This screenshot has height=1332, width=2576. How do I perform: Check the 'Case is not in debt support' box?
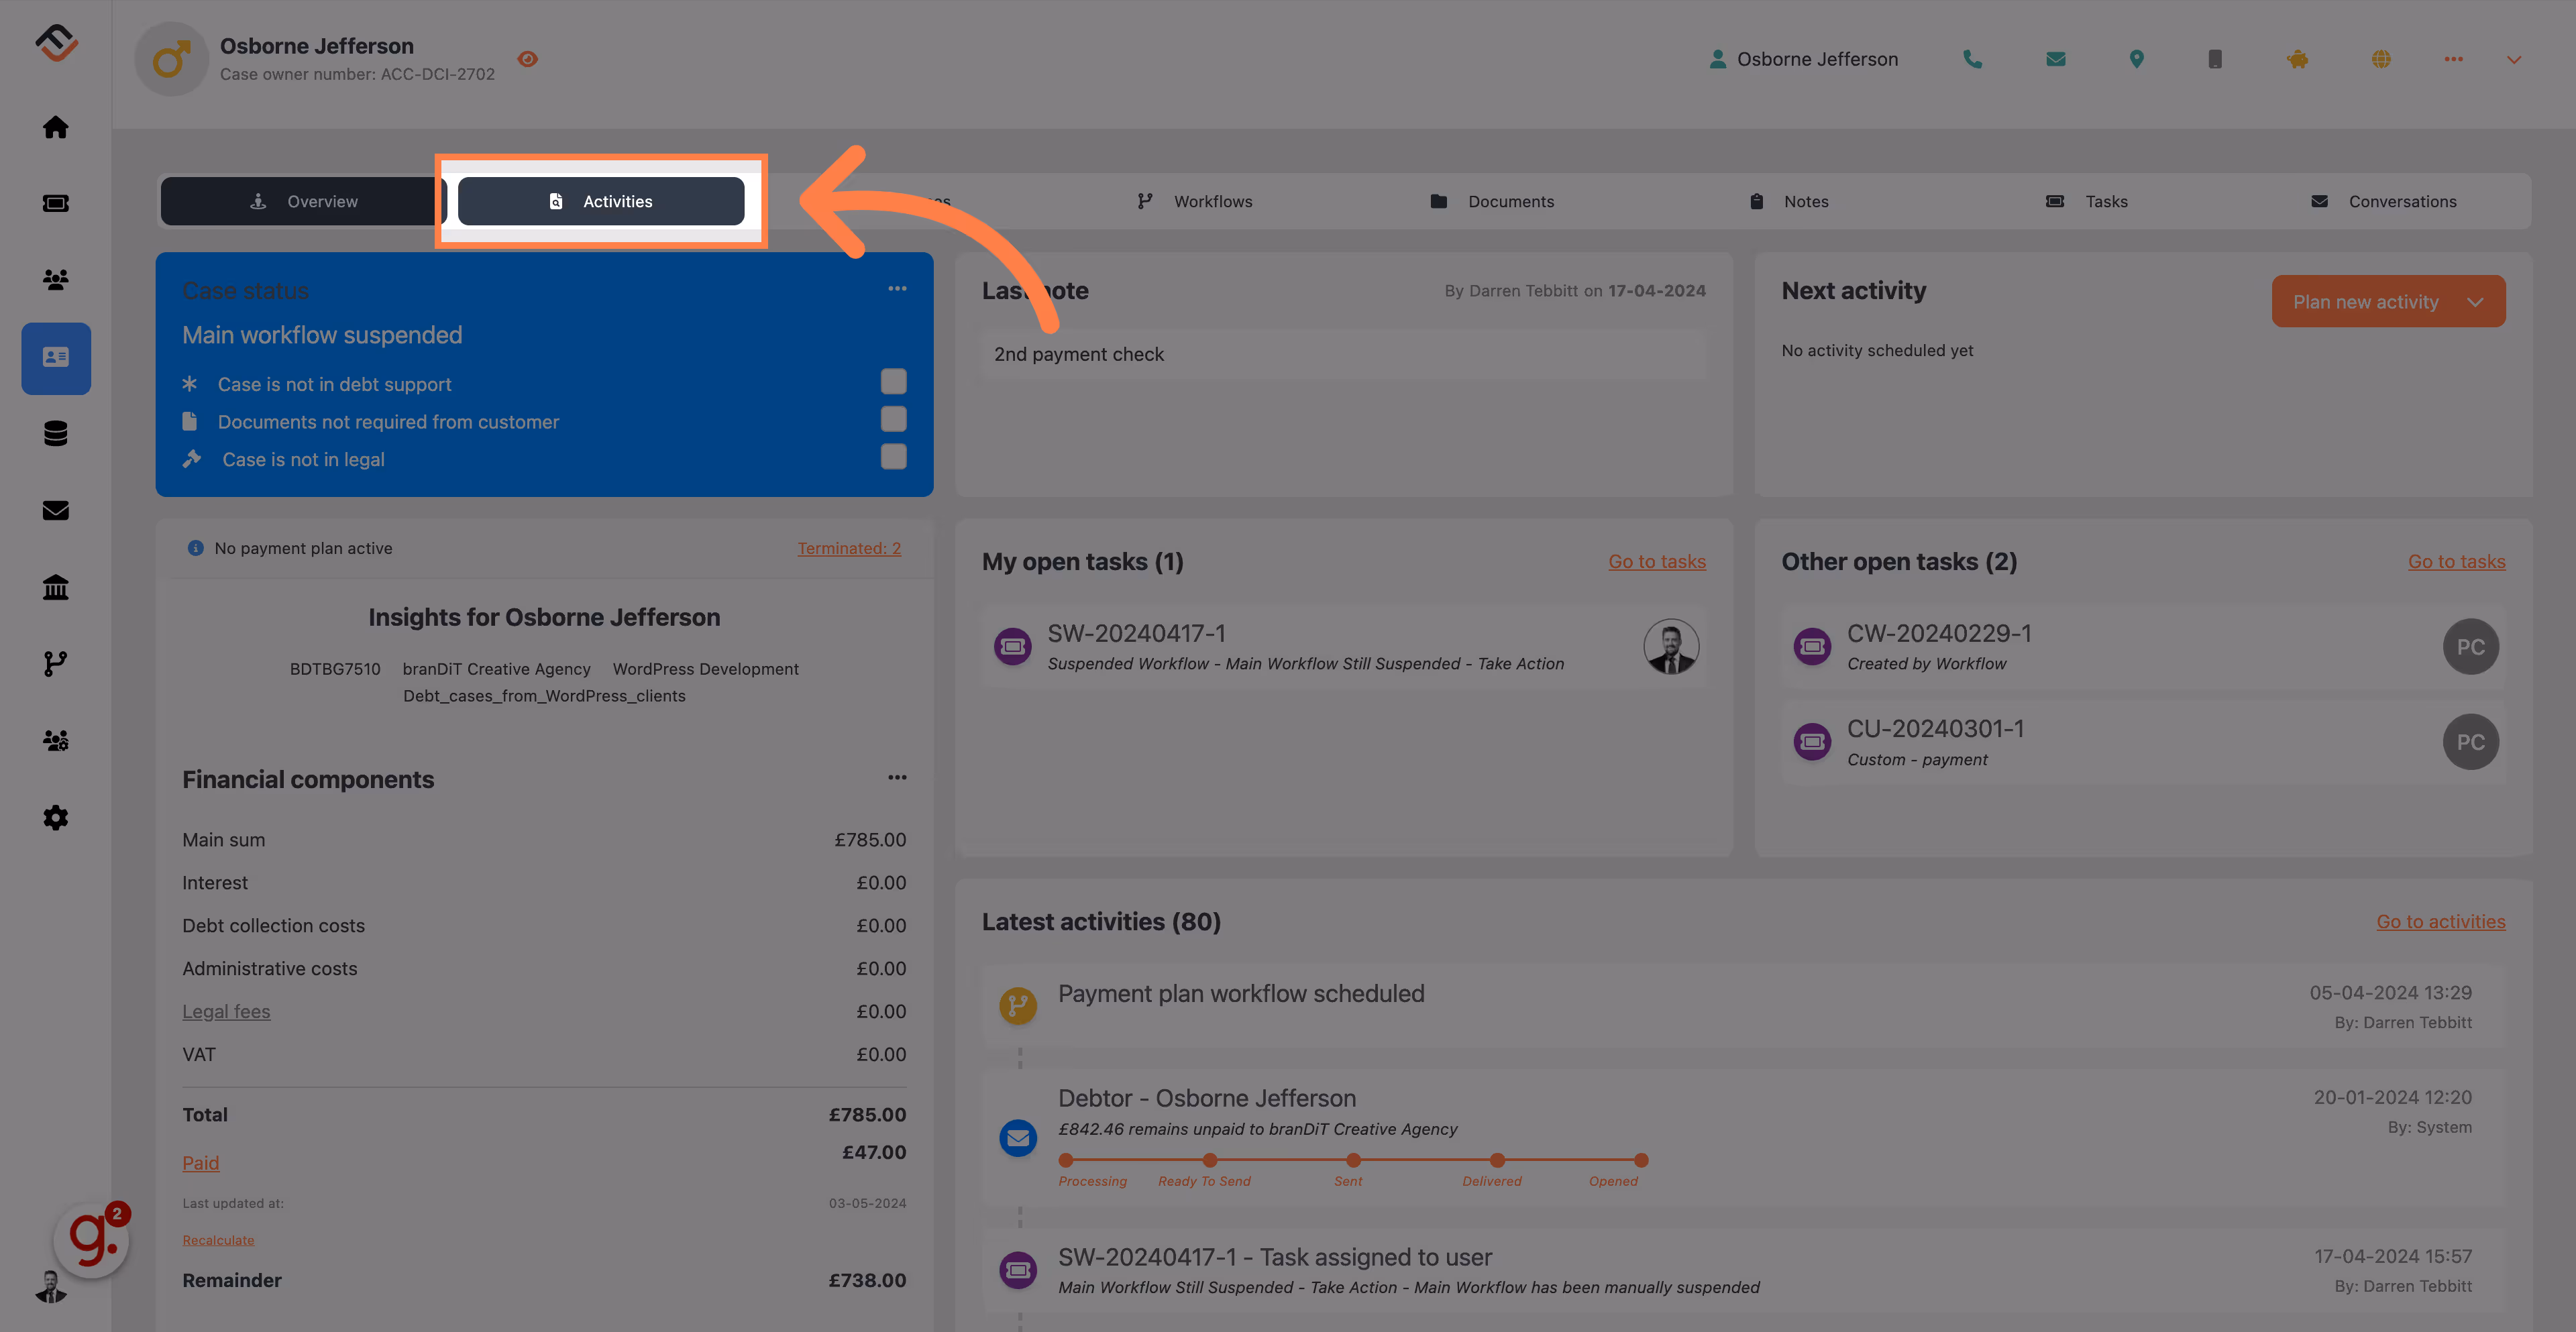pos(893,381)
